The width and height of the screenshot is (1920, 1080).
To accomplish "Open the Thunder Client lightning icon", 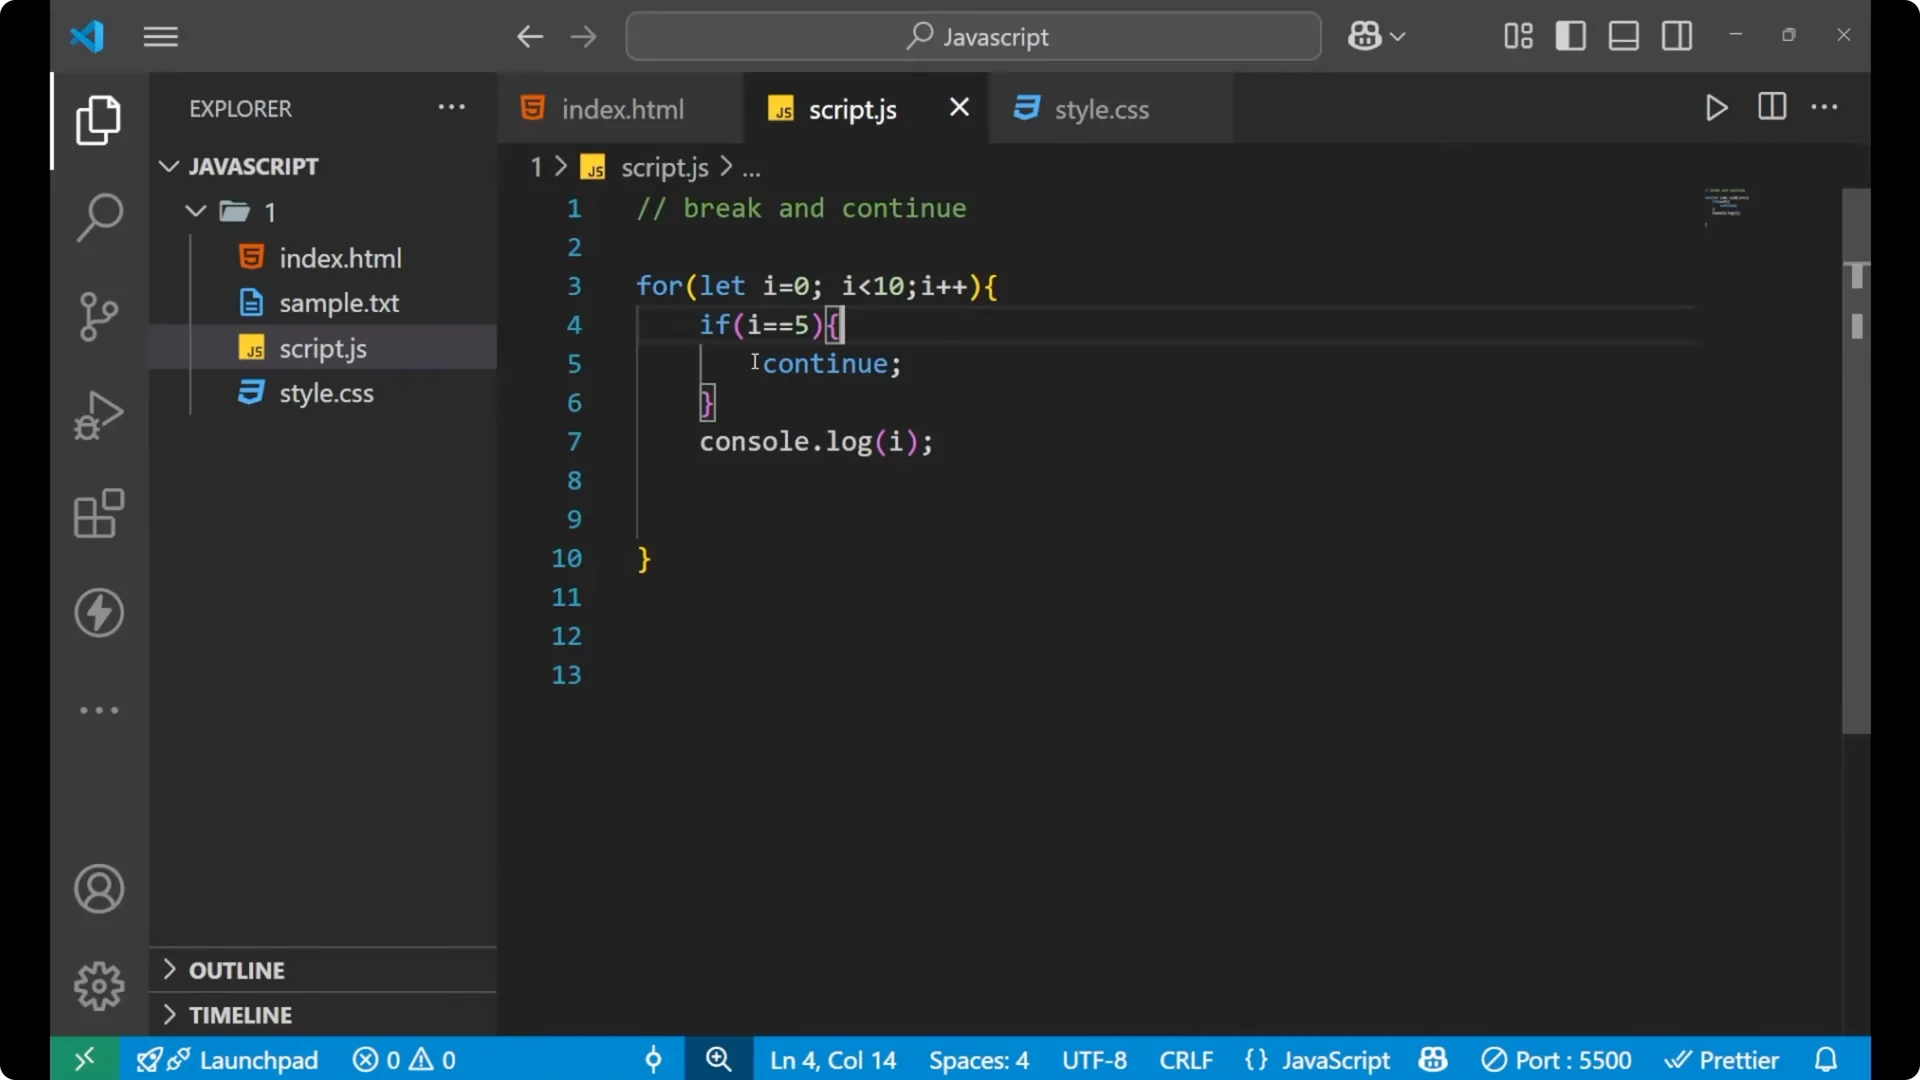I will pos(98,613).
